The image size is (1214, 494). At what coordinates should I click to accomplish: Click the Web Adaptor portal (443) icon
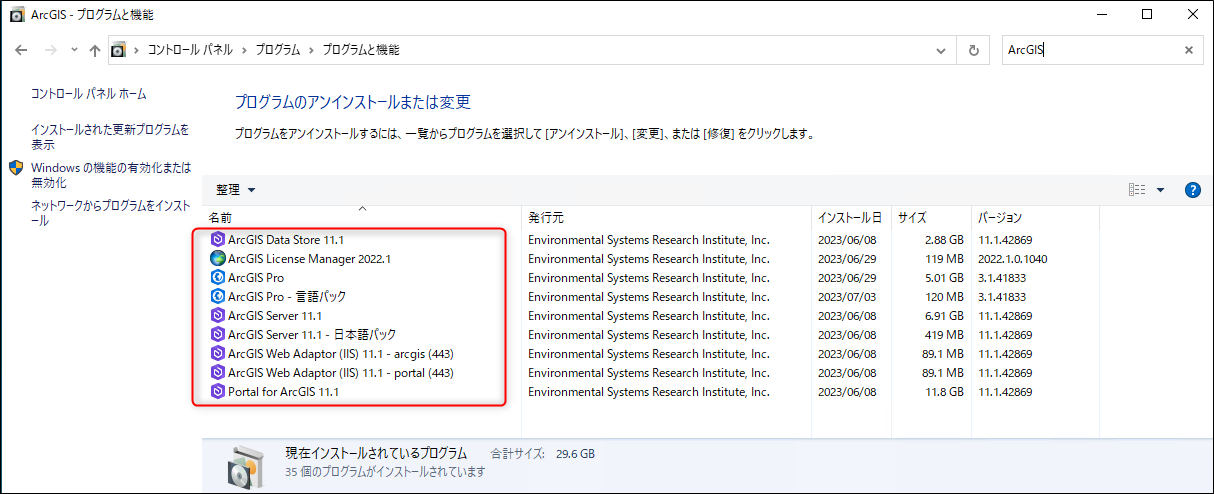pos(218,373)
